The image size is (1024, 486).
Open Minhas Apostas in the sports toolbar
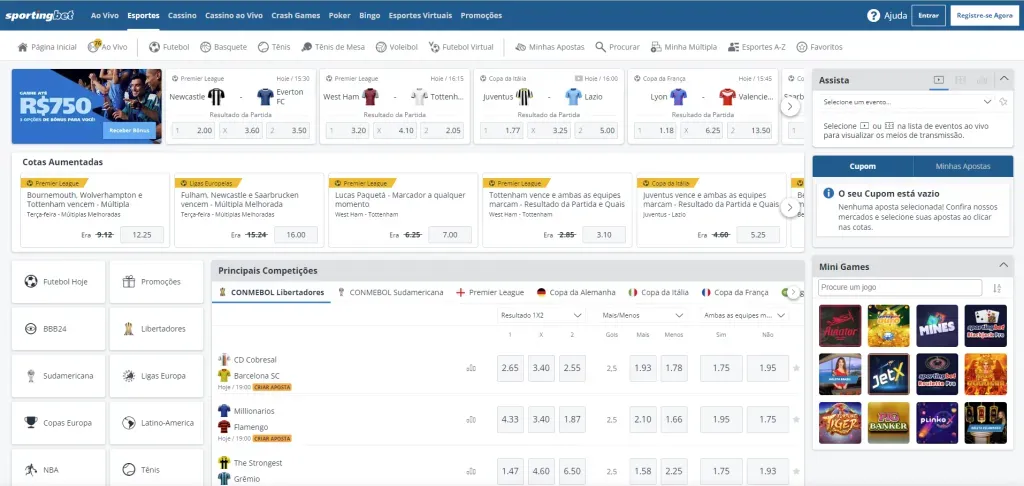549,47
